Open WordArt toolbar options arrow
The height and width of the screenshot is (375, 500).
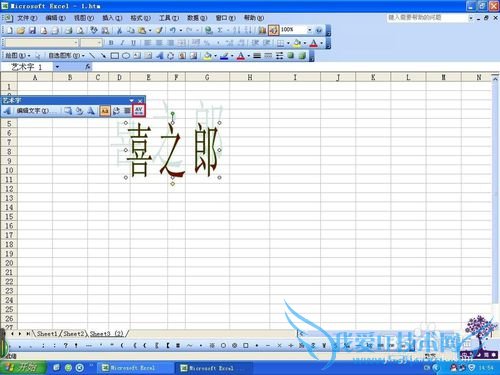132,100
